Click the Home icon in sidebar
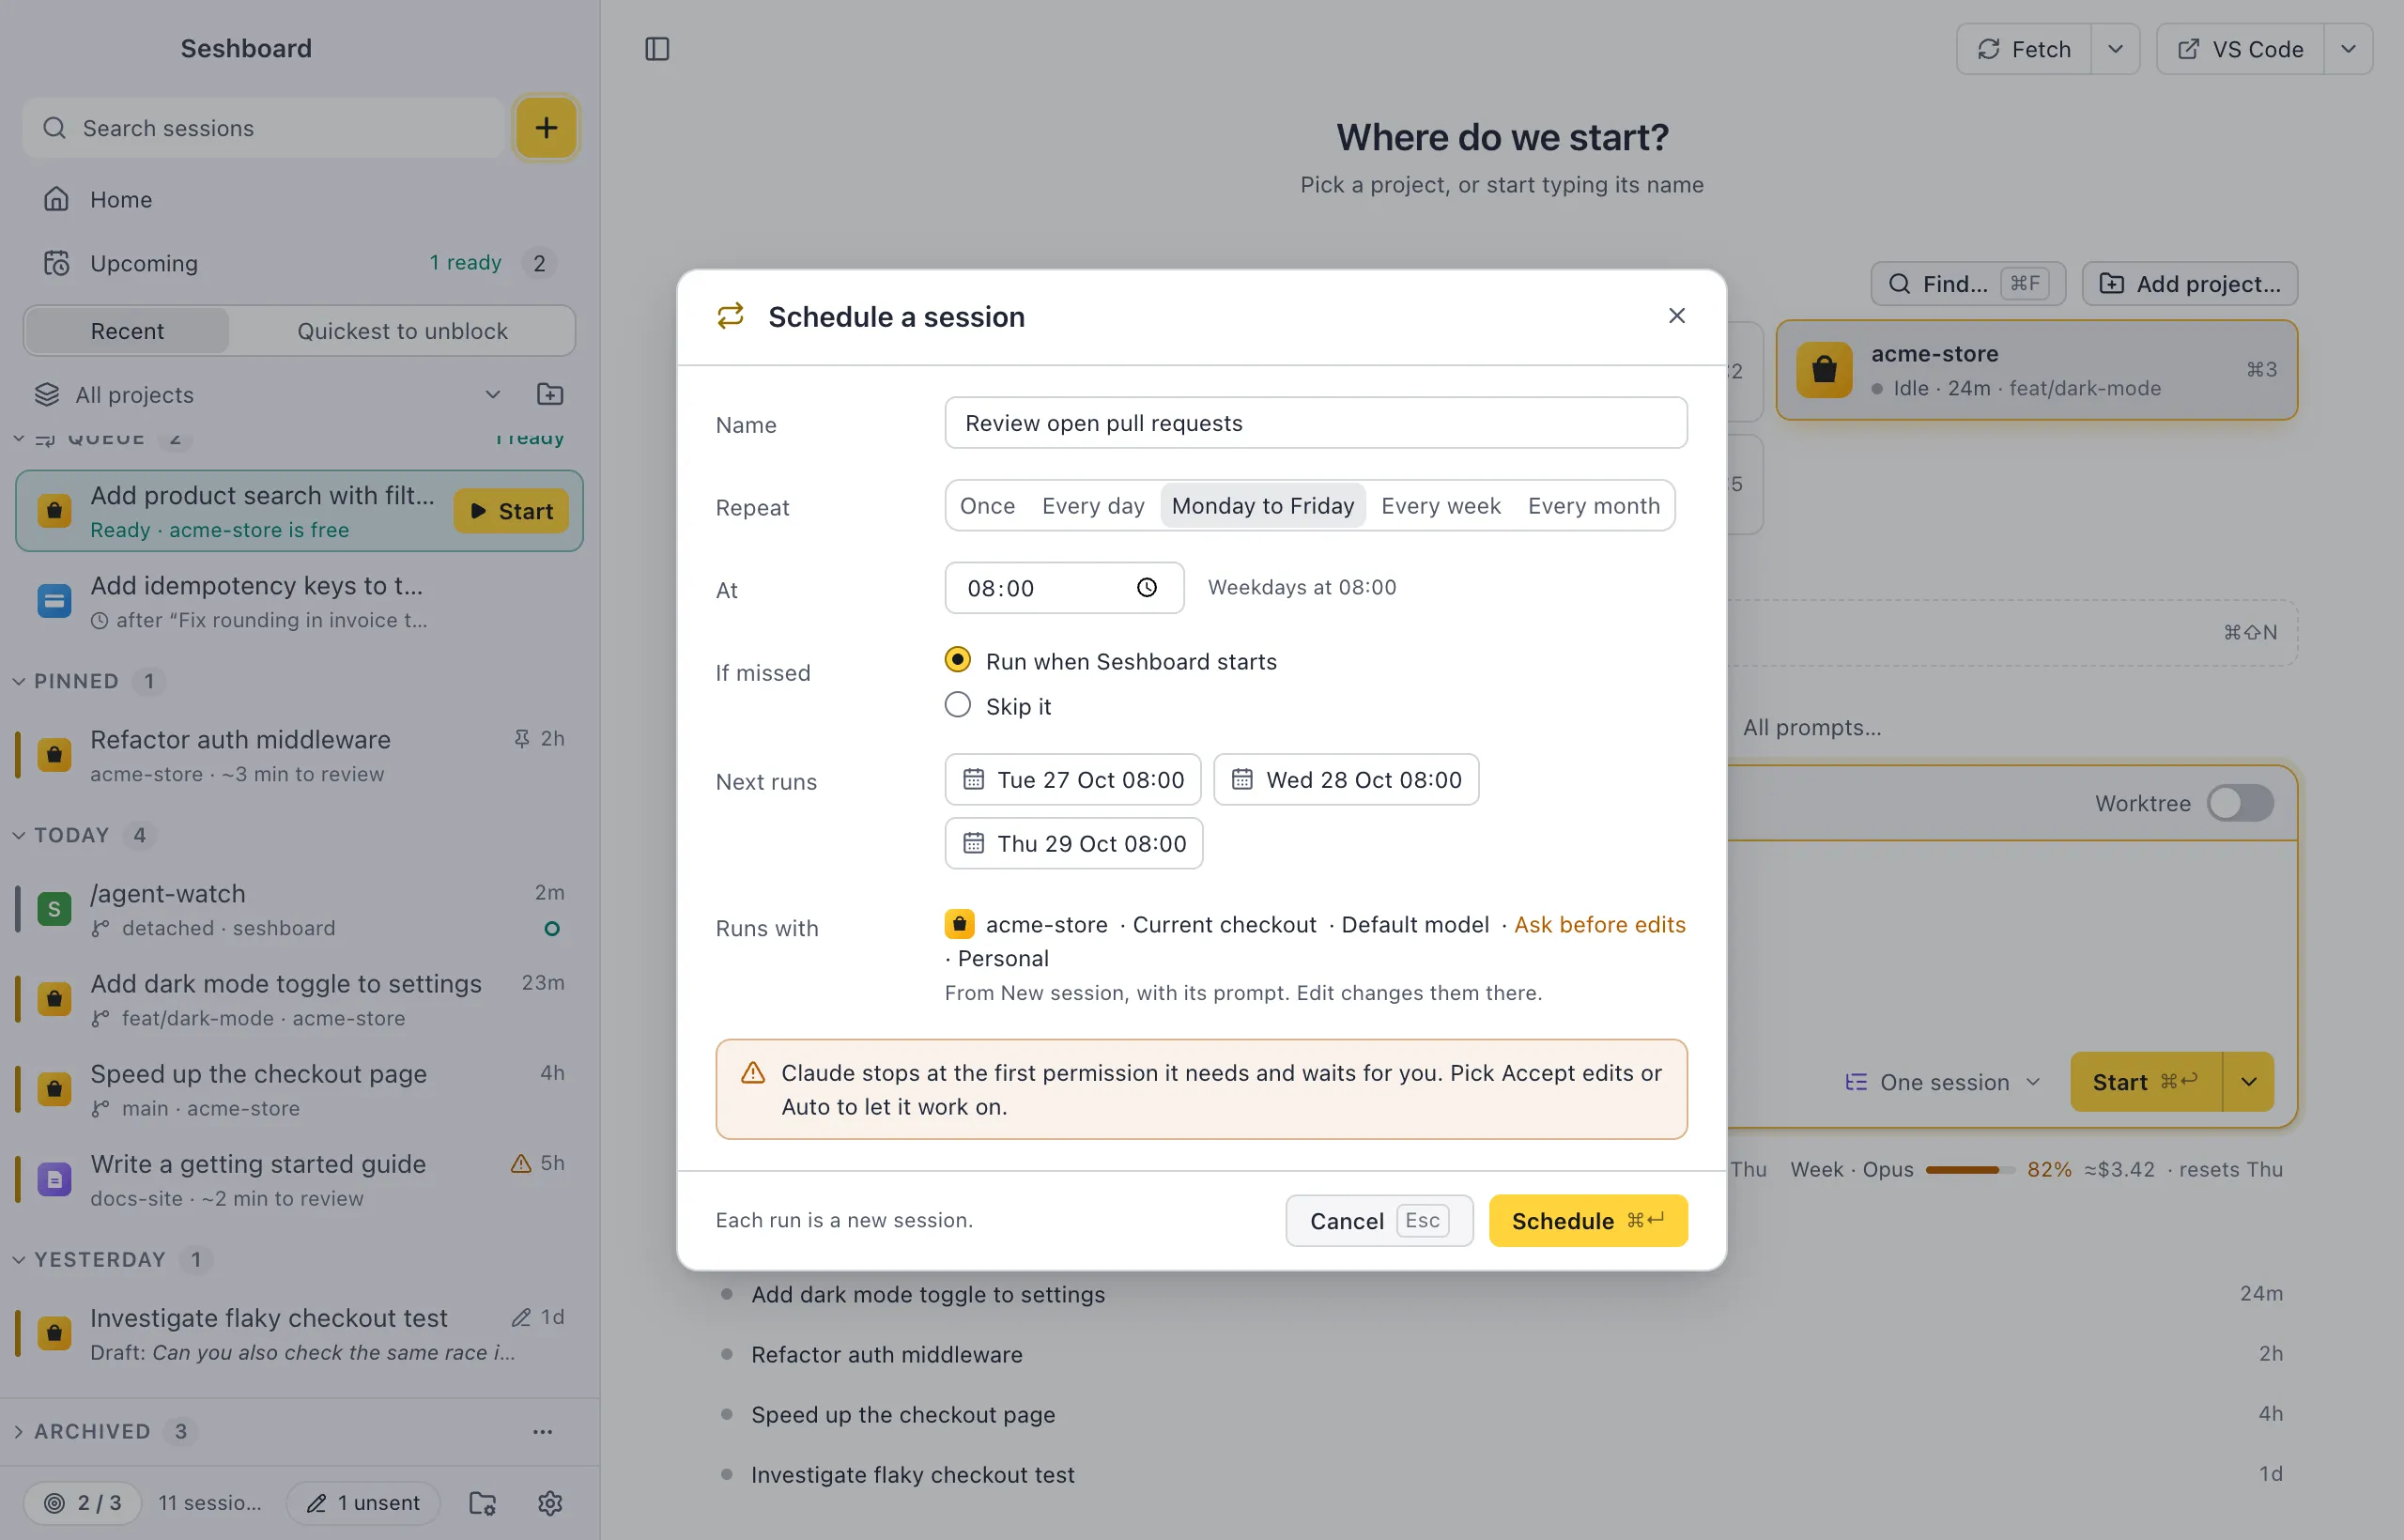The height and width of the screenshot is (1540, 2404). [56, 199]
